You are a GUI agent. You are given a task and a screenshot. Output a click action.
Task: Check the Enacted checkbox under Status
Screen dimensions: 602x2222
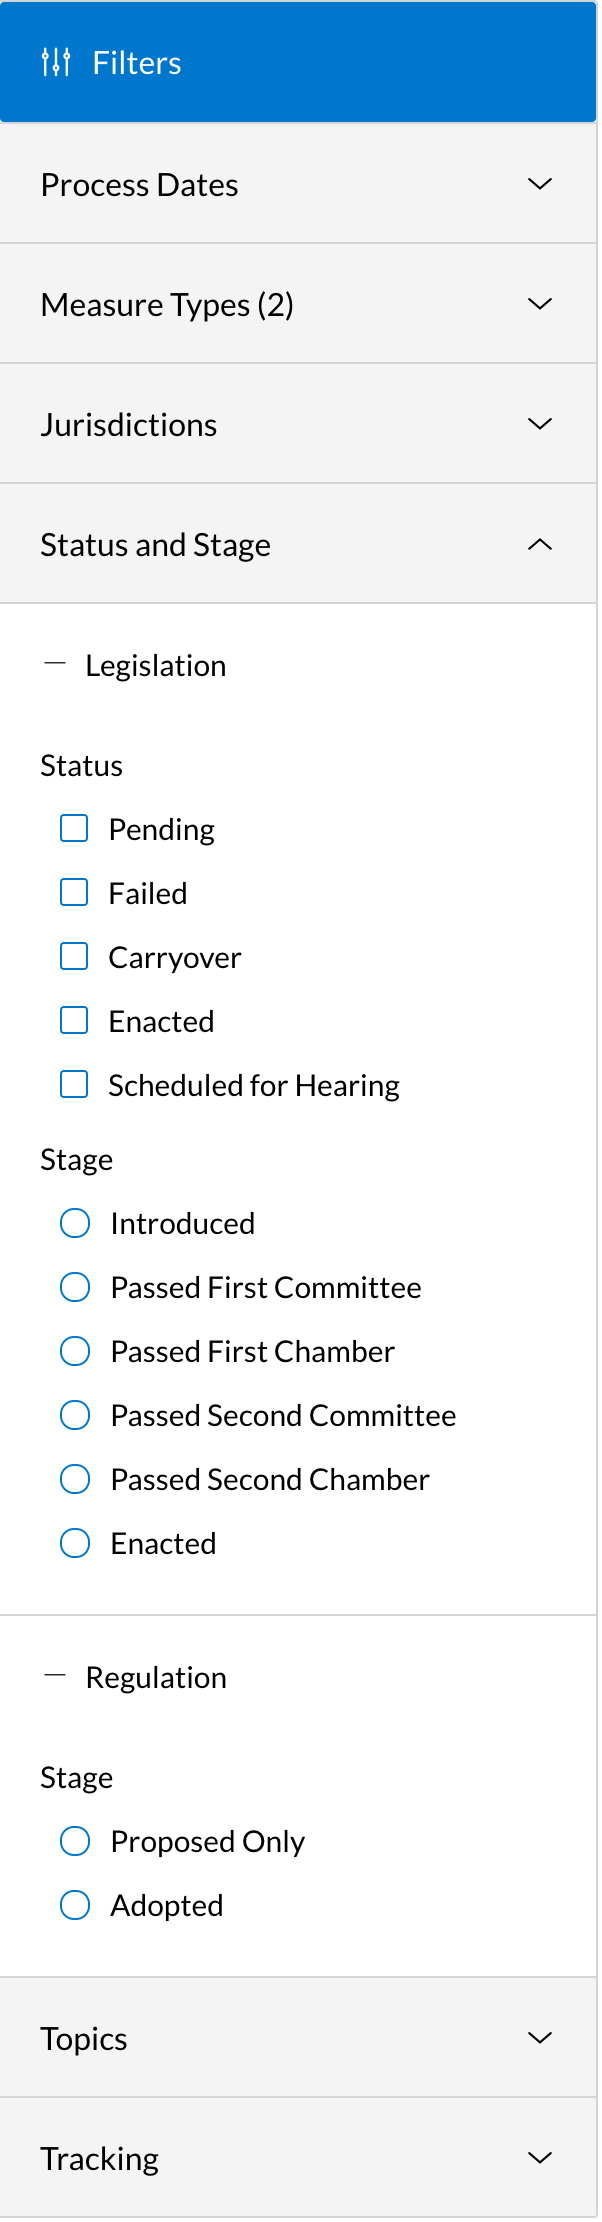pyautogui.click(x=74, y=1020)
